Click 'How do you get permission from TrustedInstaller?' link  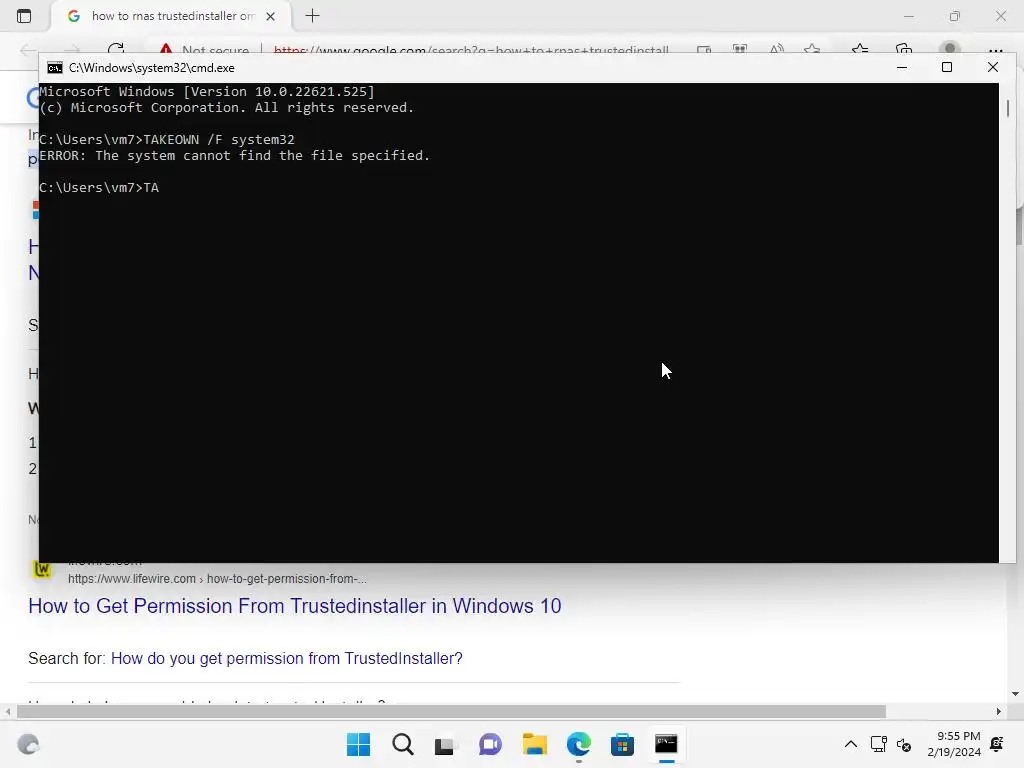pos(287,658)
